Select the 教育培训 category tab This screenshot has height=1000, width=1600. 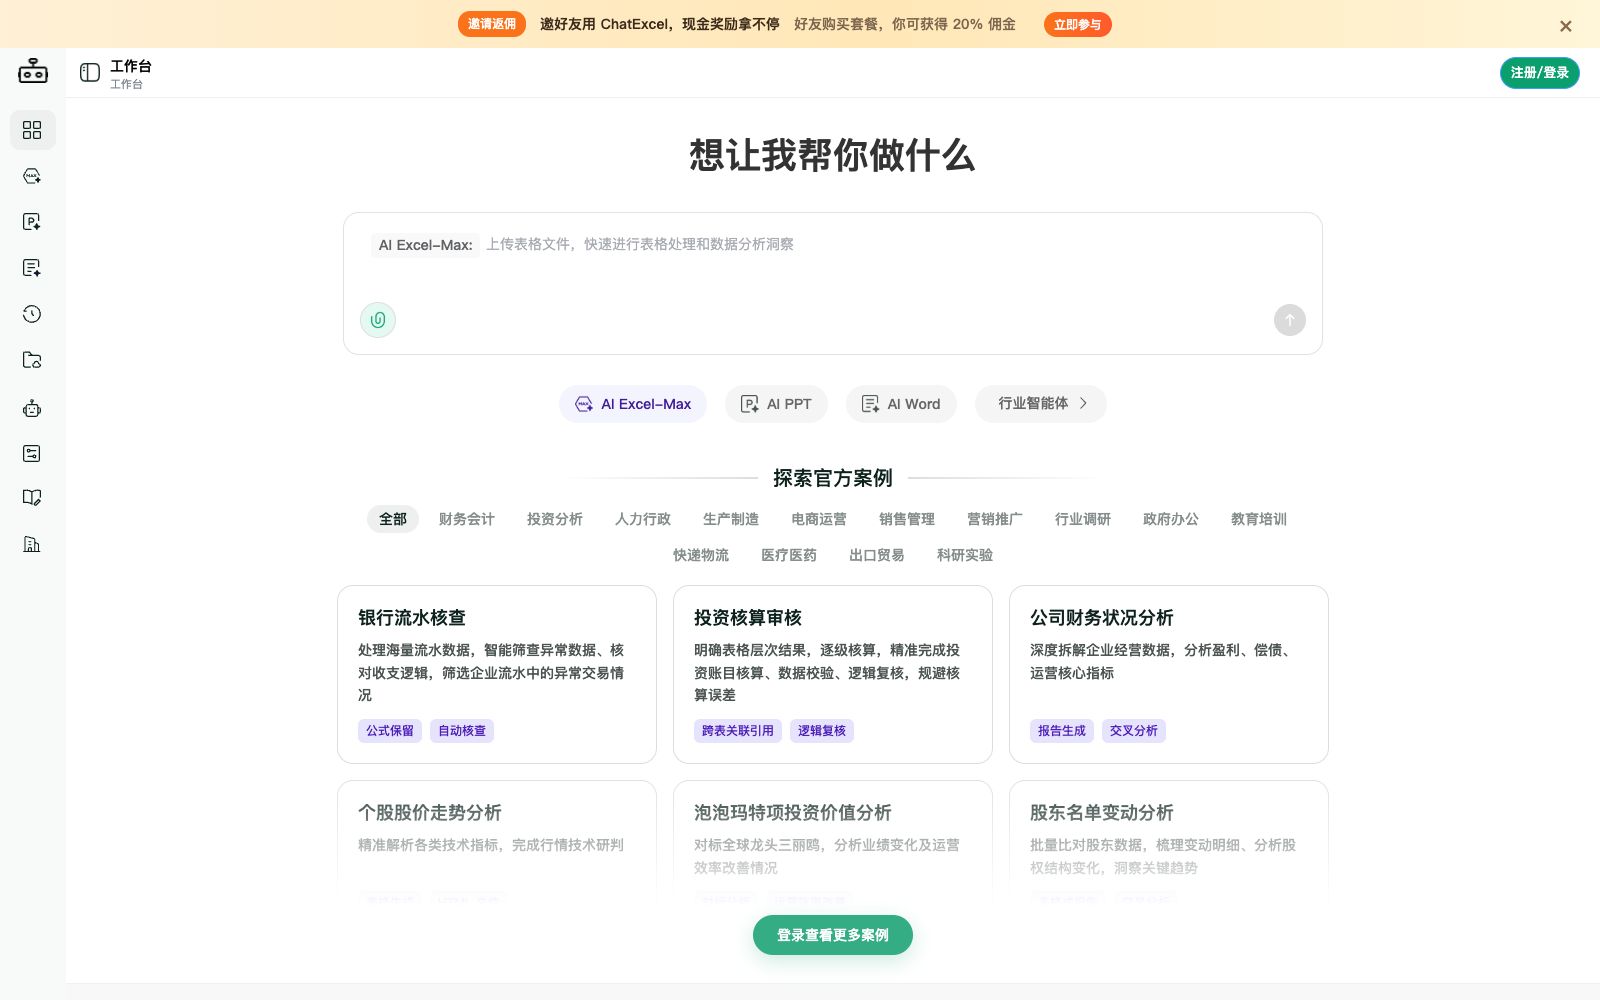tap(1259, 519)
